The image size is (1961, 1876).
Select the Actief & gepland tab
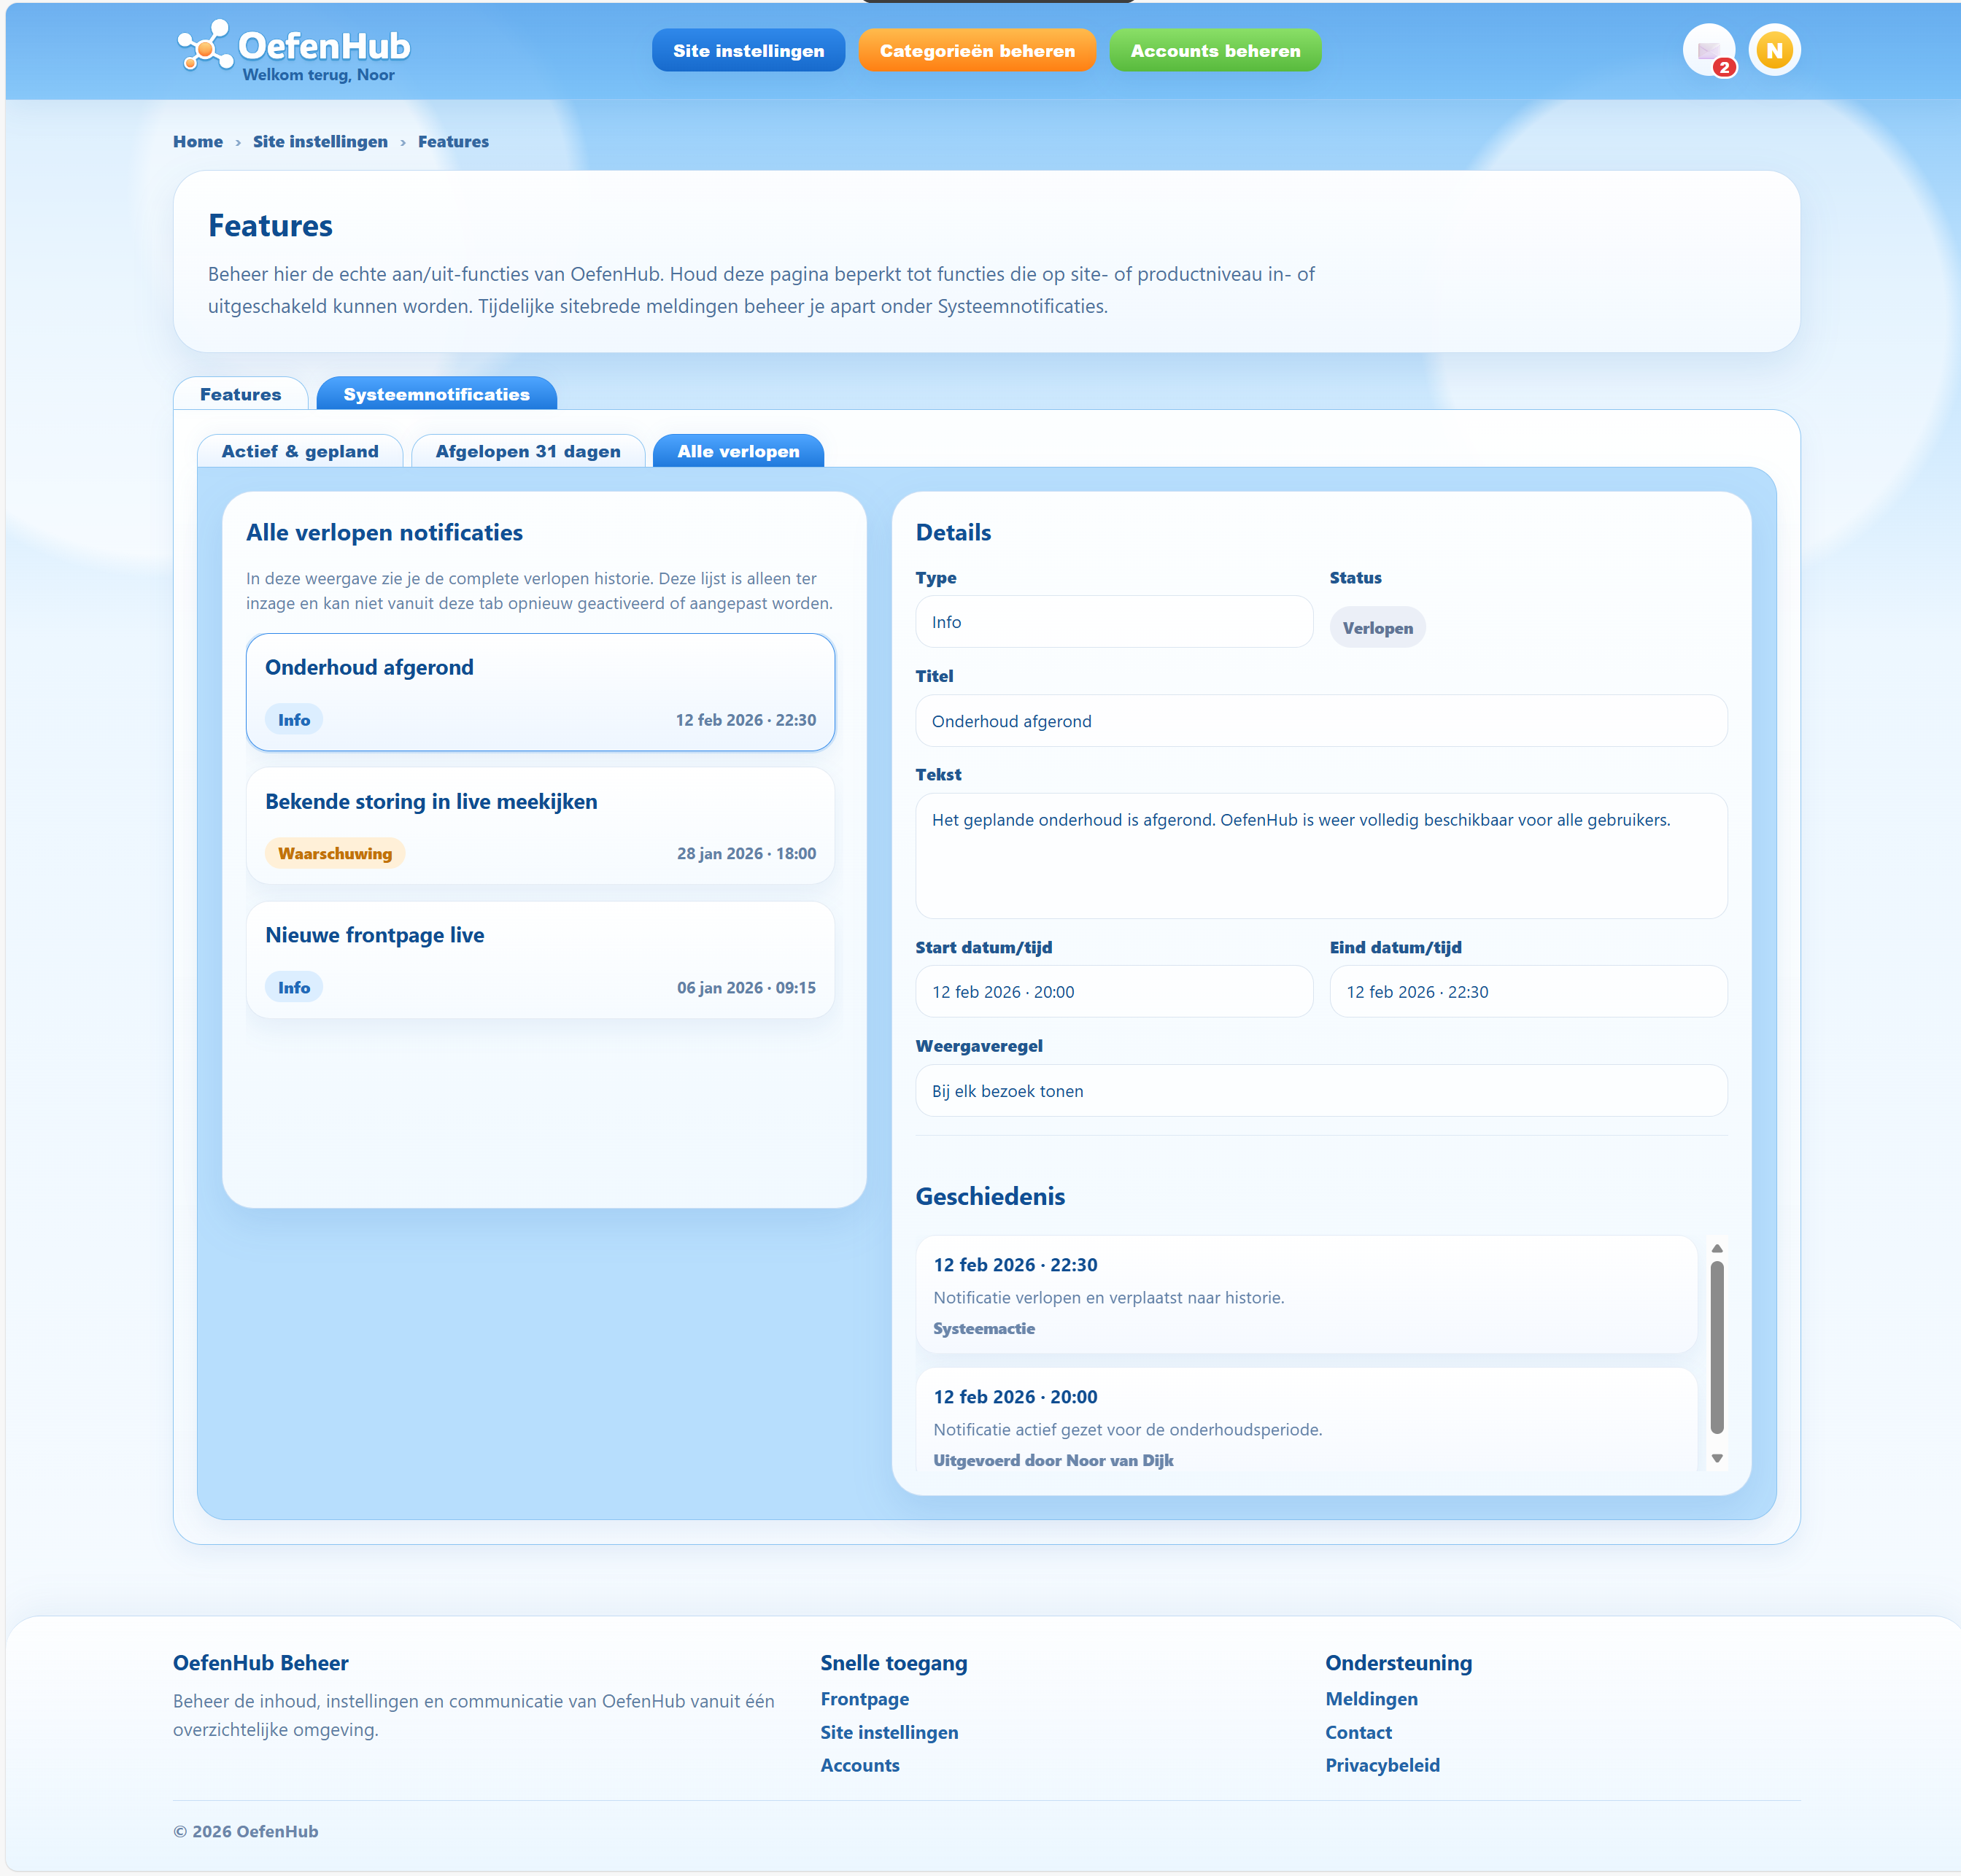click(x=300, y=451)
